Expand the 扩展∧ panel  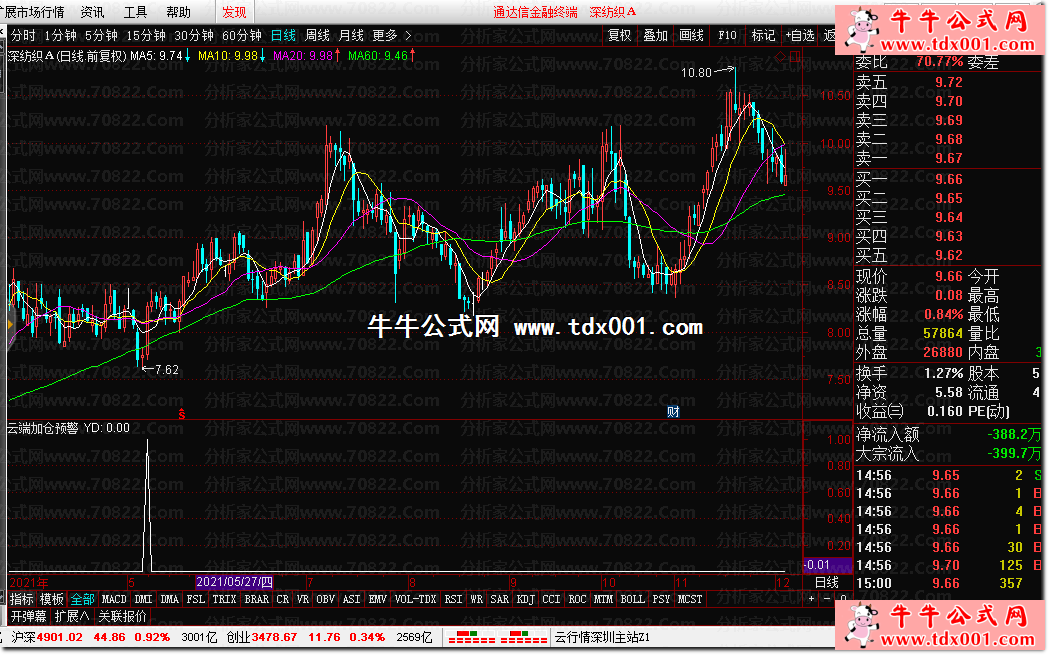pos(72,616)
